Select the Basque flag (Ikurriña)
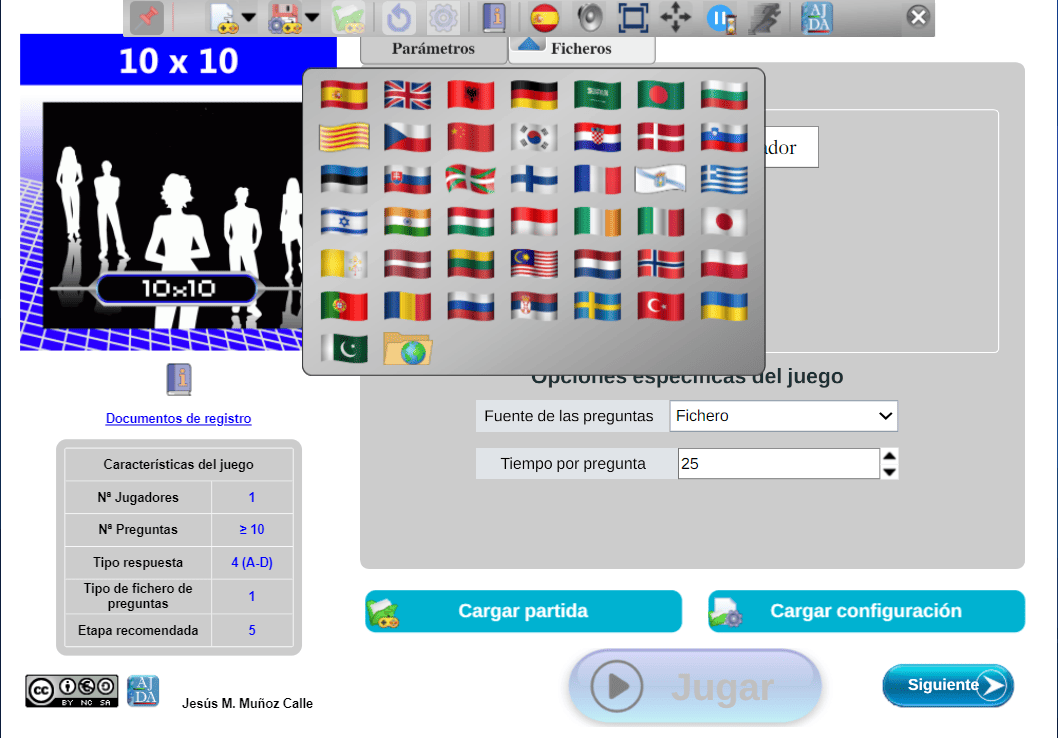1058x738 pixels. 470,179
